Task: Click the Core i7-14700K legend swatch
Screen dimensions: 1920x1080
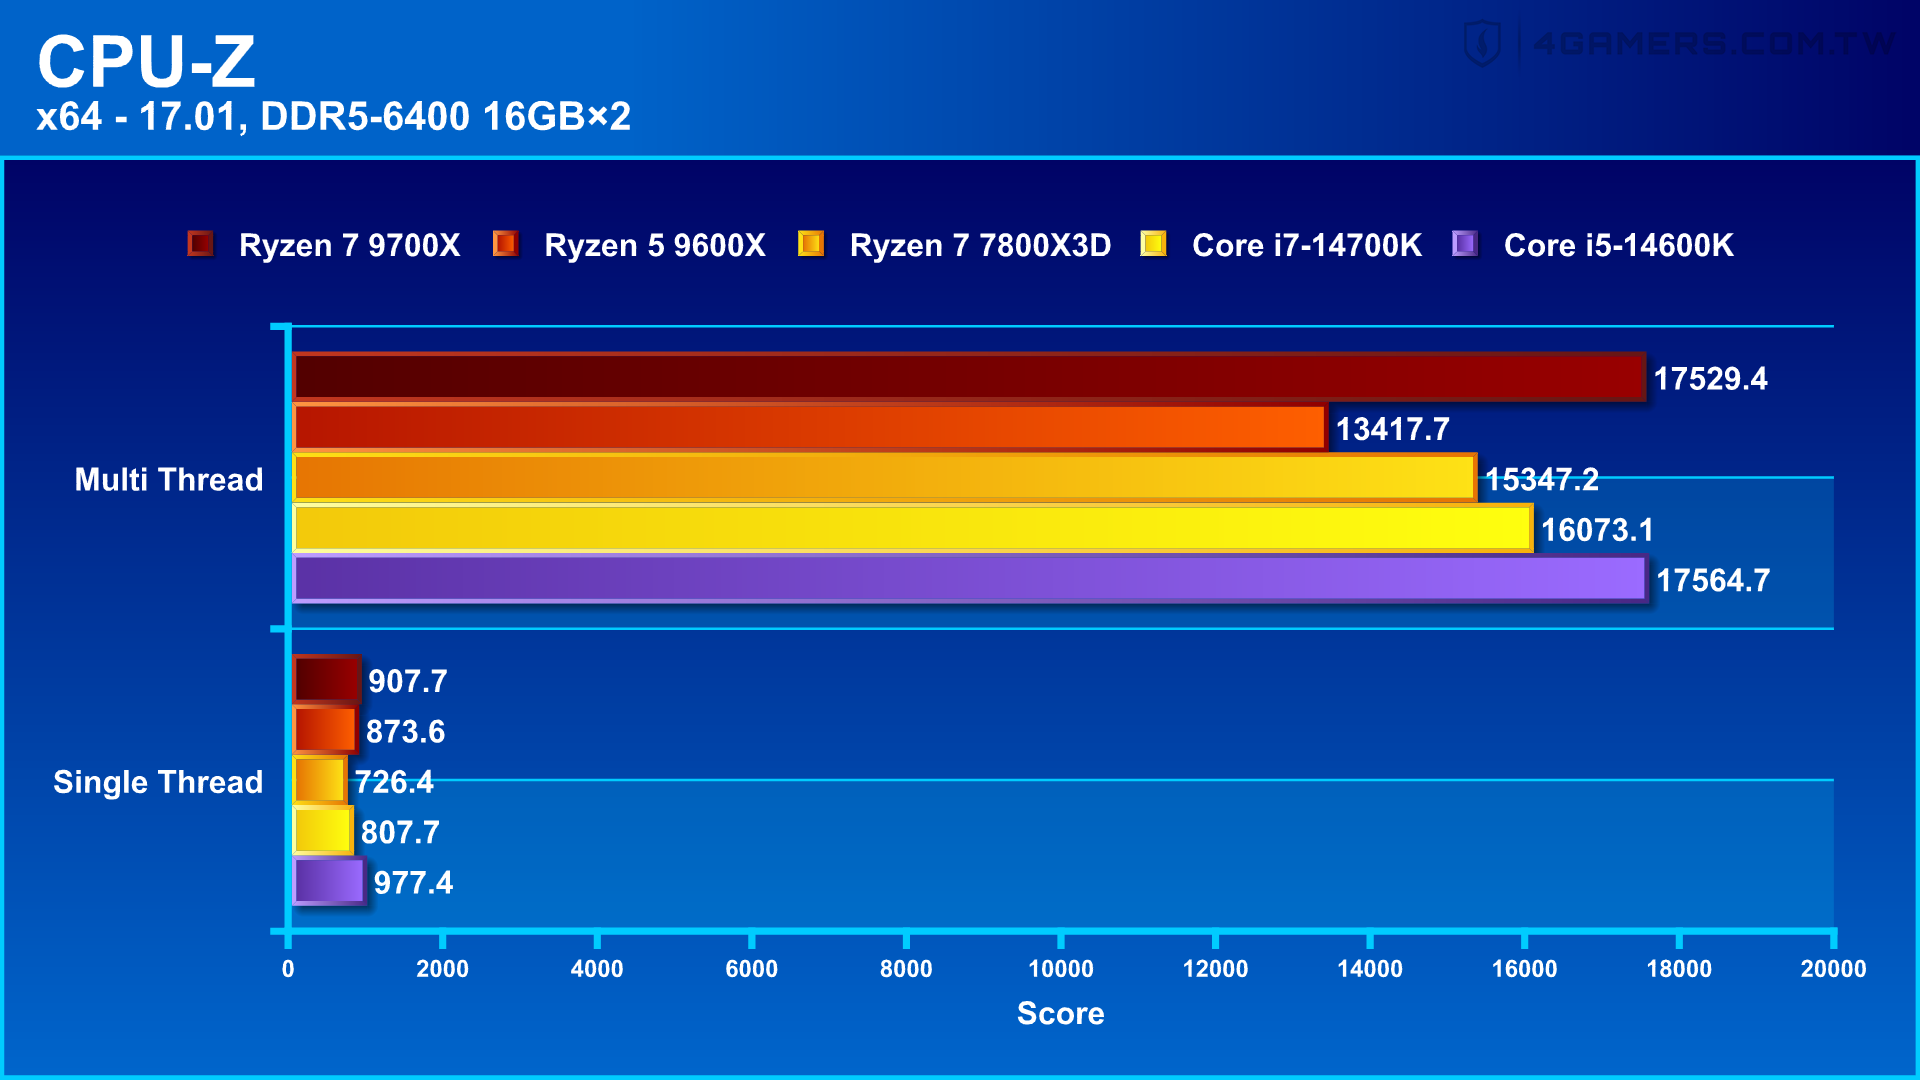Action: tap(1153, 244)
